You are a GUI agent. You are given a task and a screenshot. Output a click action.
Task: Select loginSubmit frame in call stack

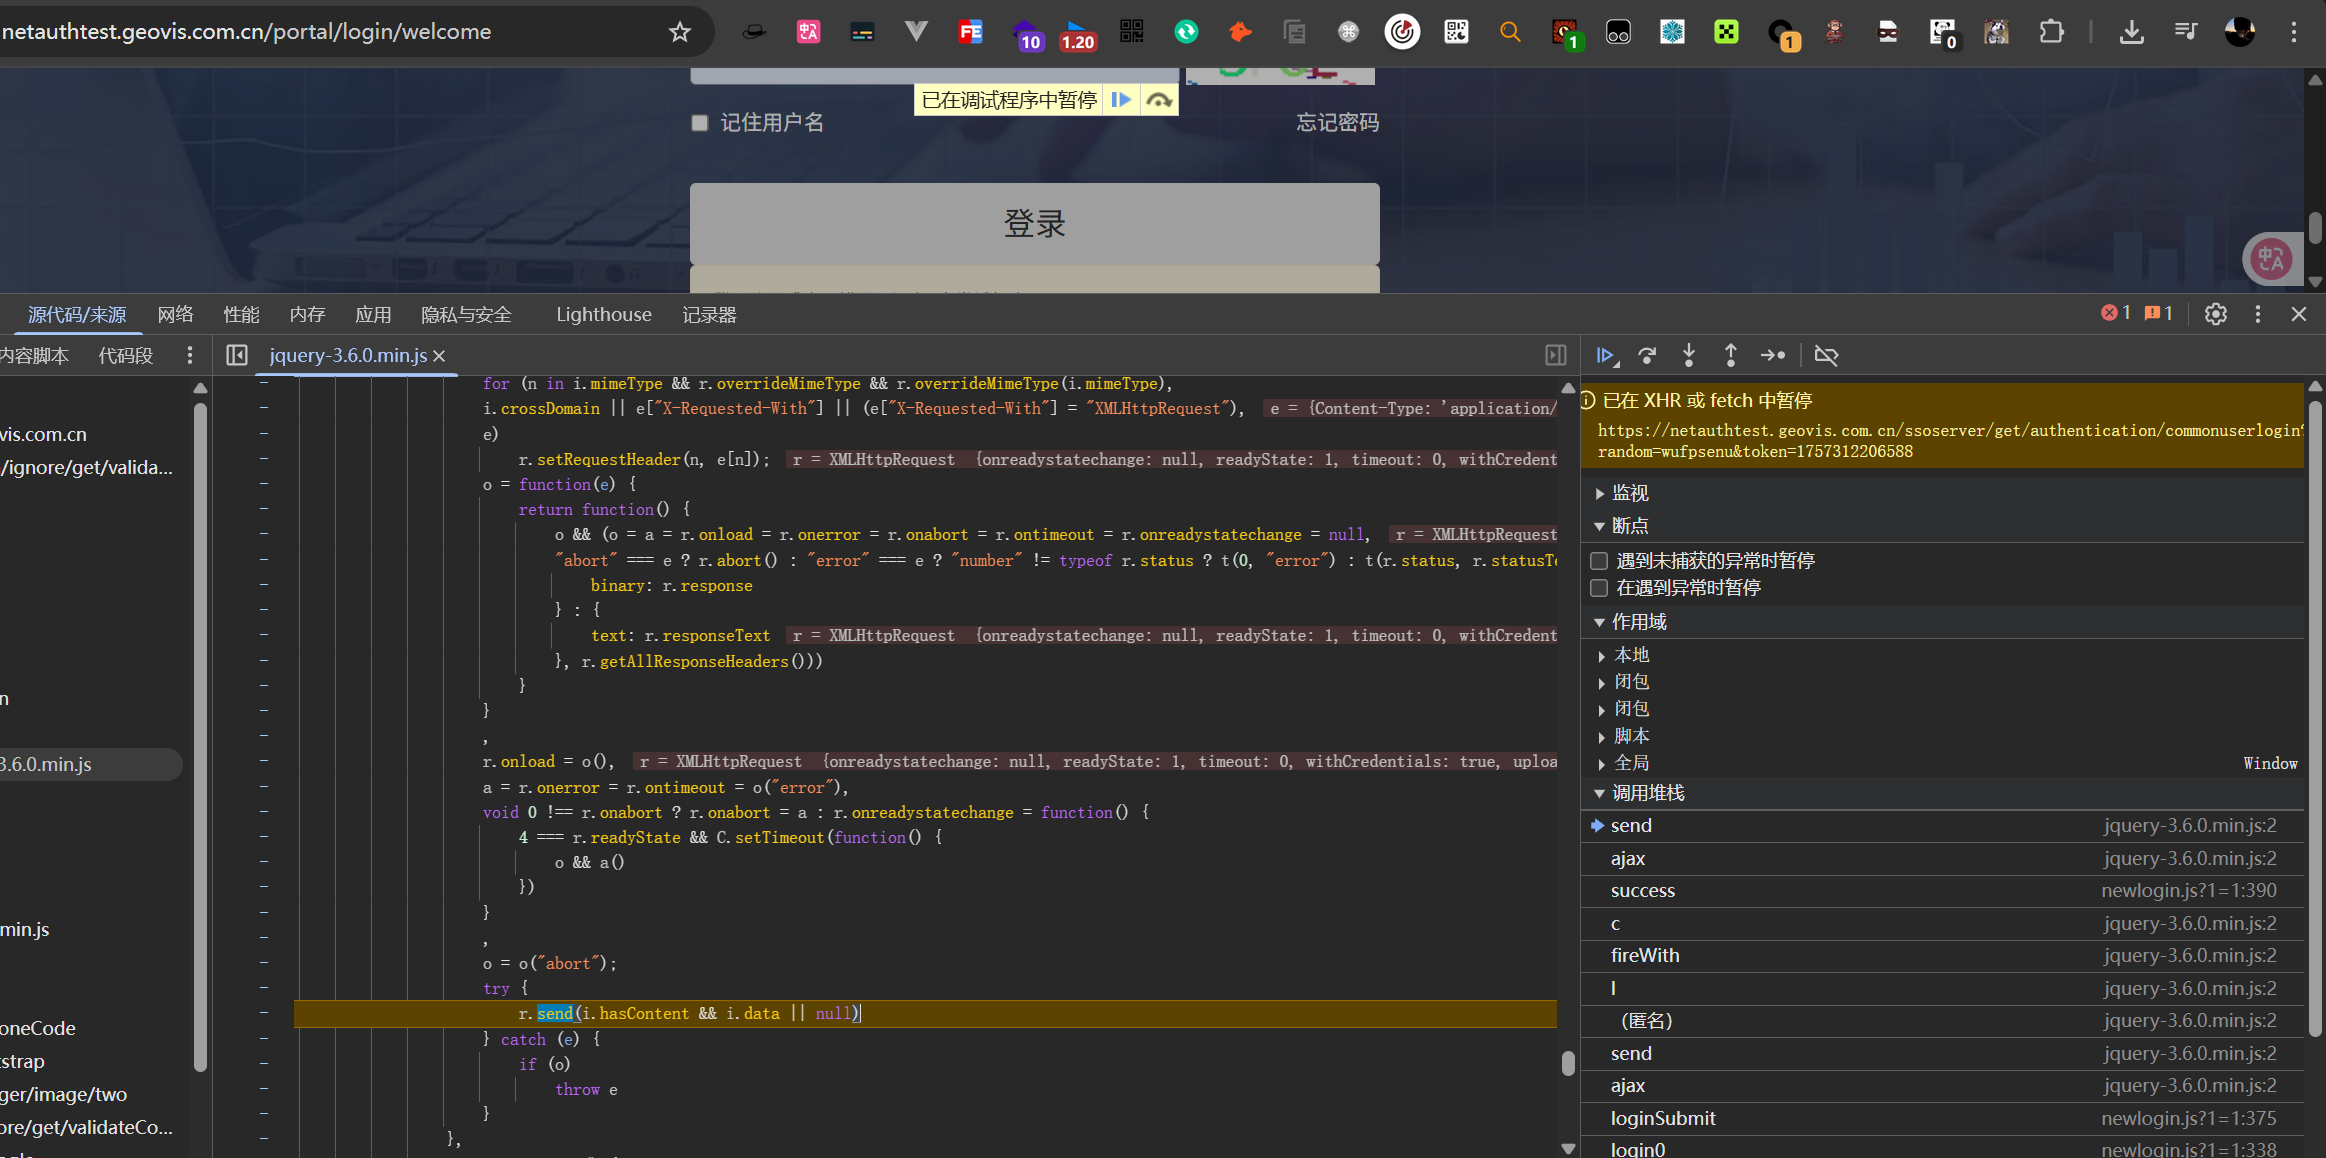tap(1662, 1118)
